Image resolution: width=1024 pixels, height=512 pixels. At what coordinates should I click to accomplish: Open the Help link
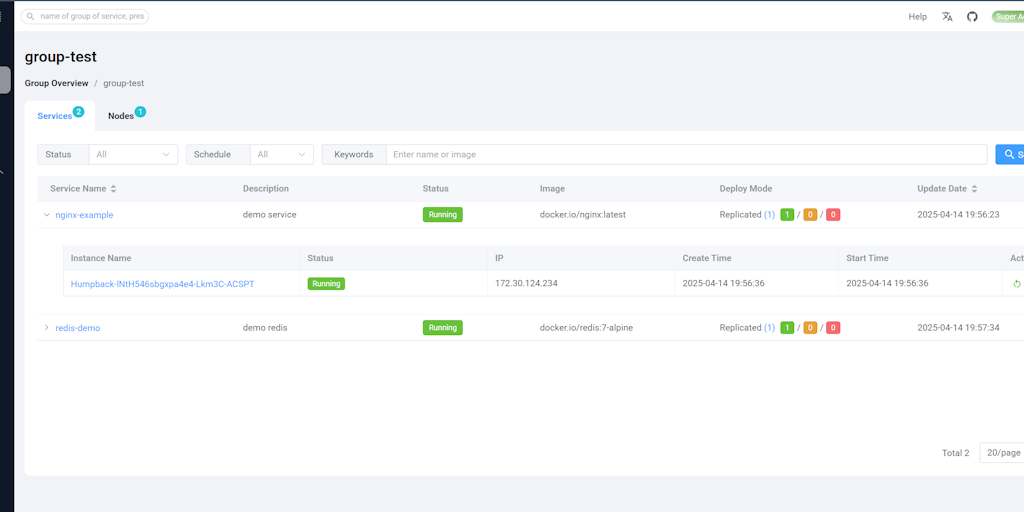(x=918, y=17)
